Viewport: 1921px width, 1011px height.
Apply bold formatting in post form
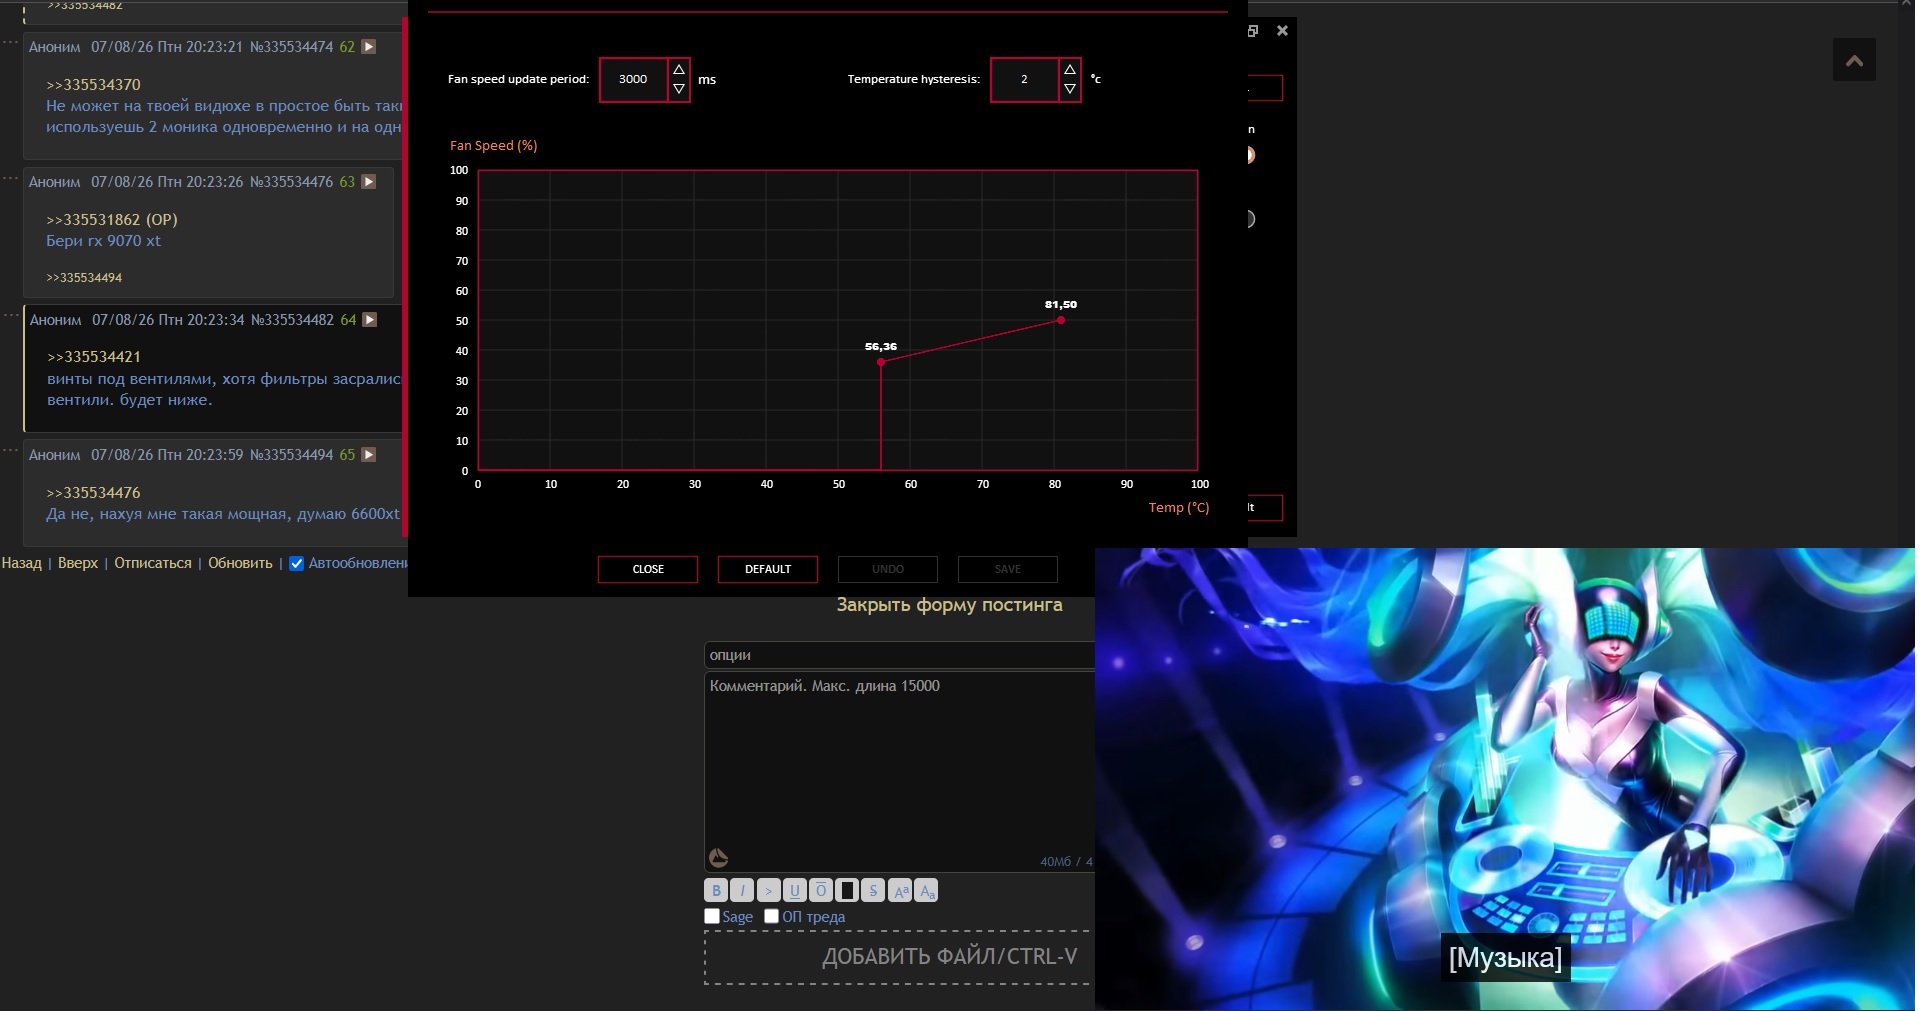716,890
